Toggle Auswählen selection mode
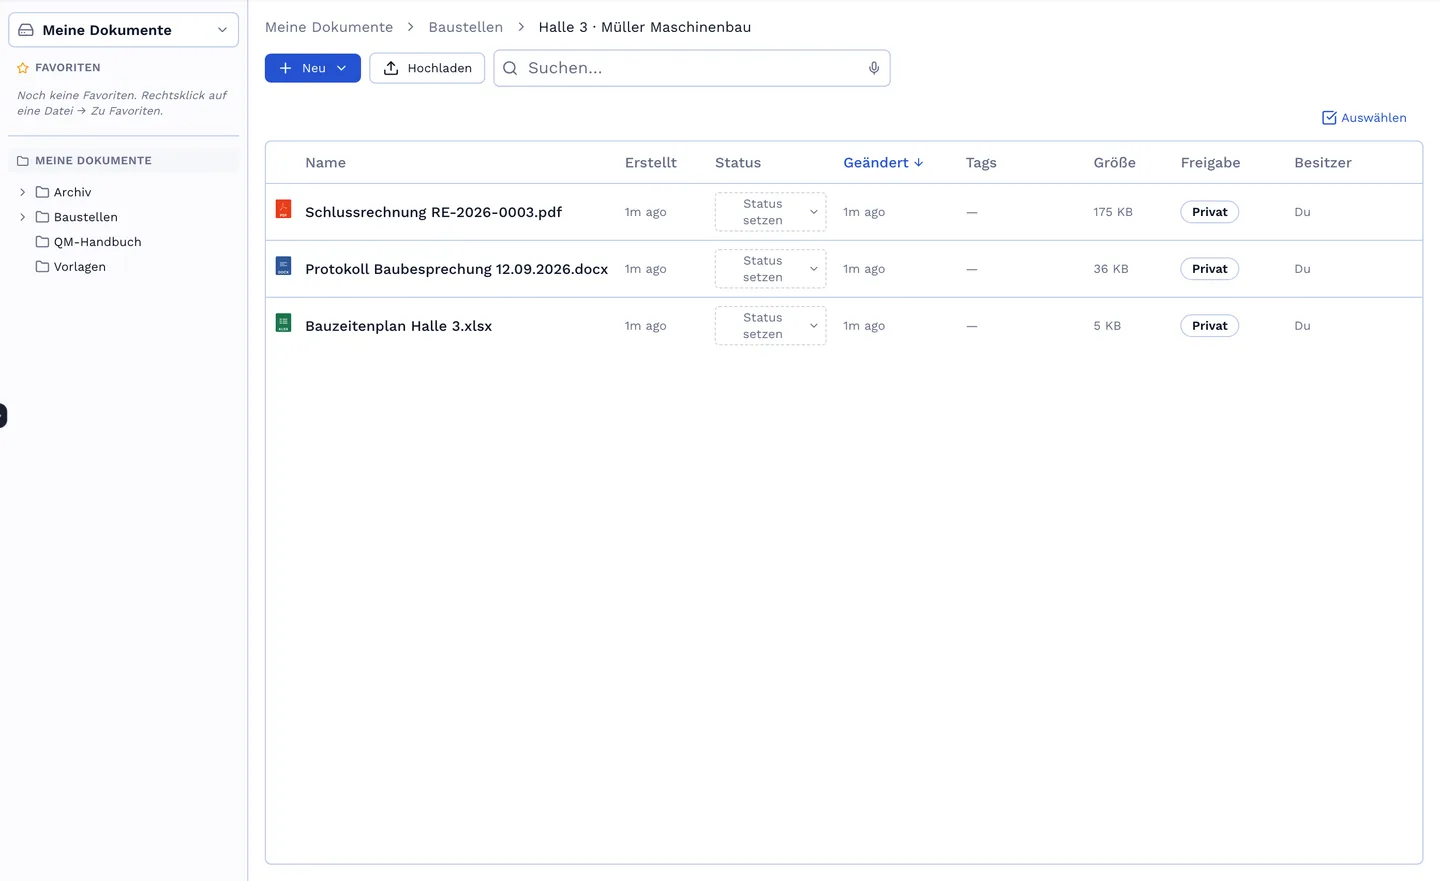This screenshot has height=881, width=1440. coord(1364,118)
